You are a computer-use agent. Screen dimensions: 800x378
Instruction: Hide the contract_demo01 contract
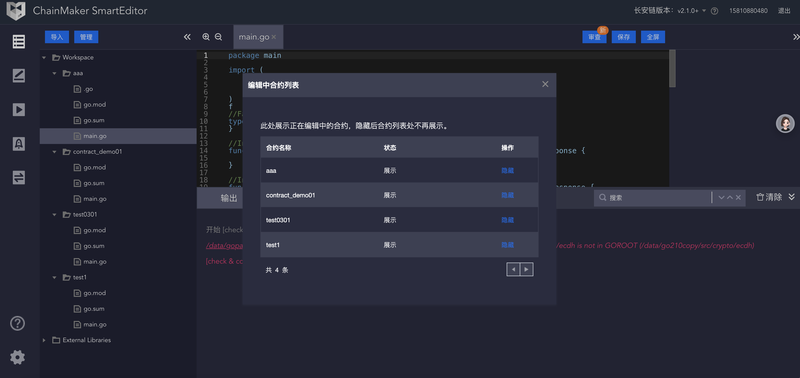pyautogui.click(x=508, y=195)
